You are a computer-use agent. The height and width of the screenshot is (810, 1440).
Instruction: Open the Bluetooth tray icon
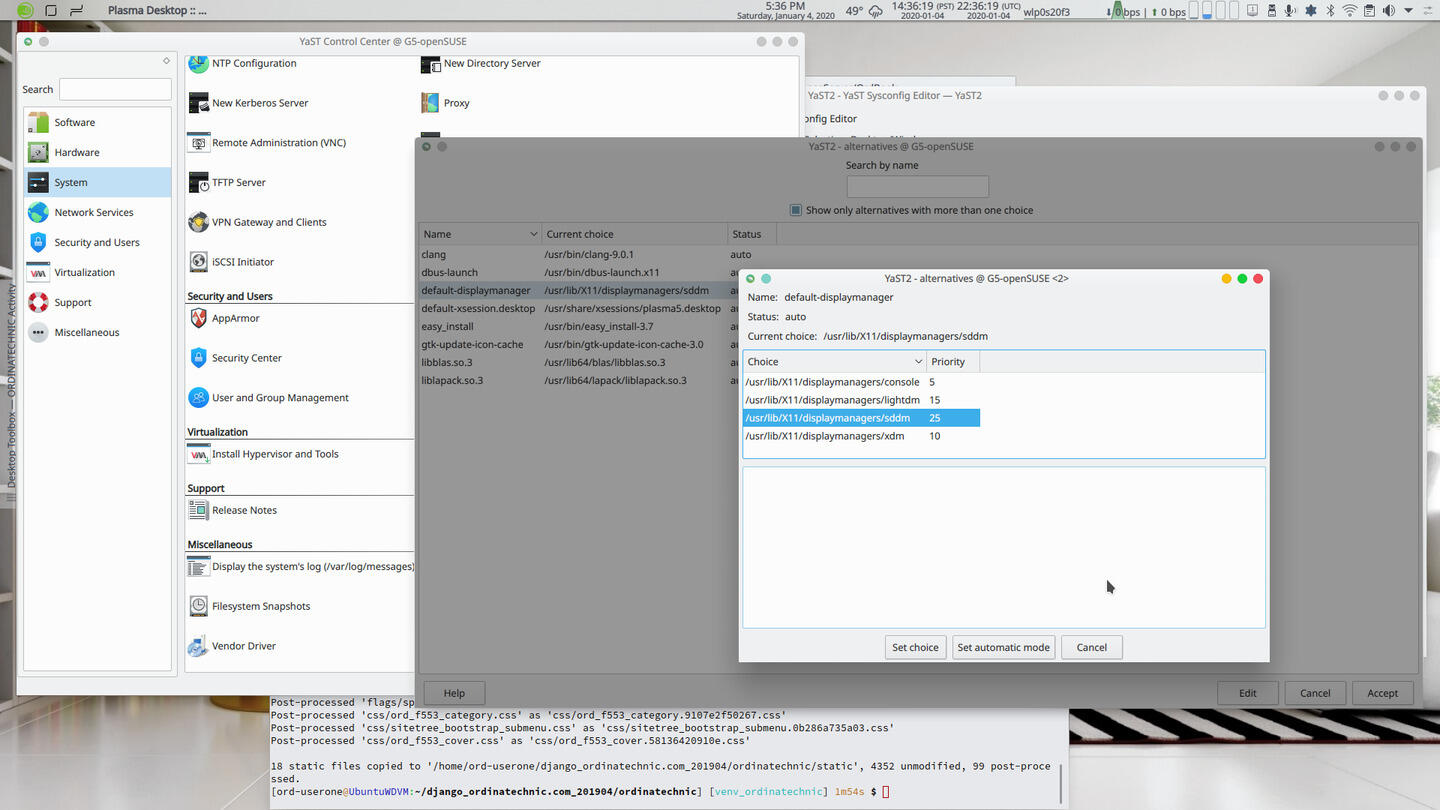1330,11
